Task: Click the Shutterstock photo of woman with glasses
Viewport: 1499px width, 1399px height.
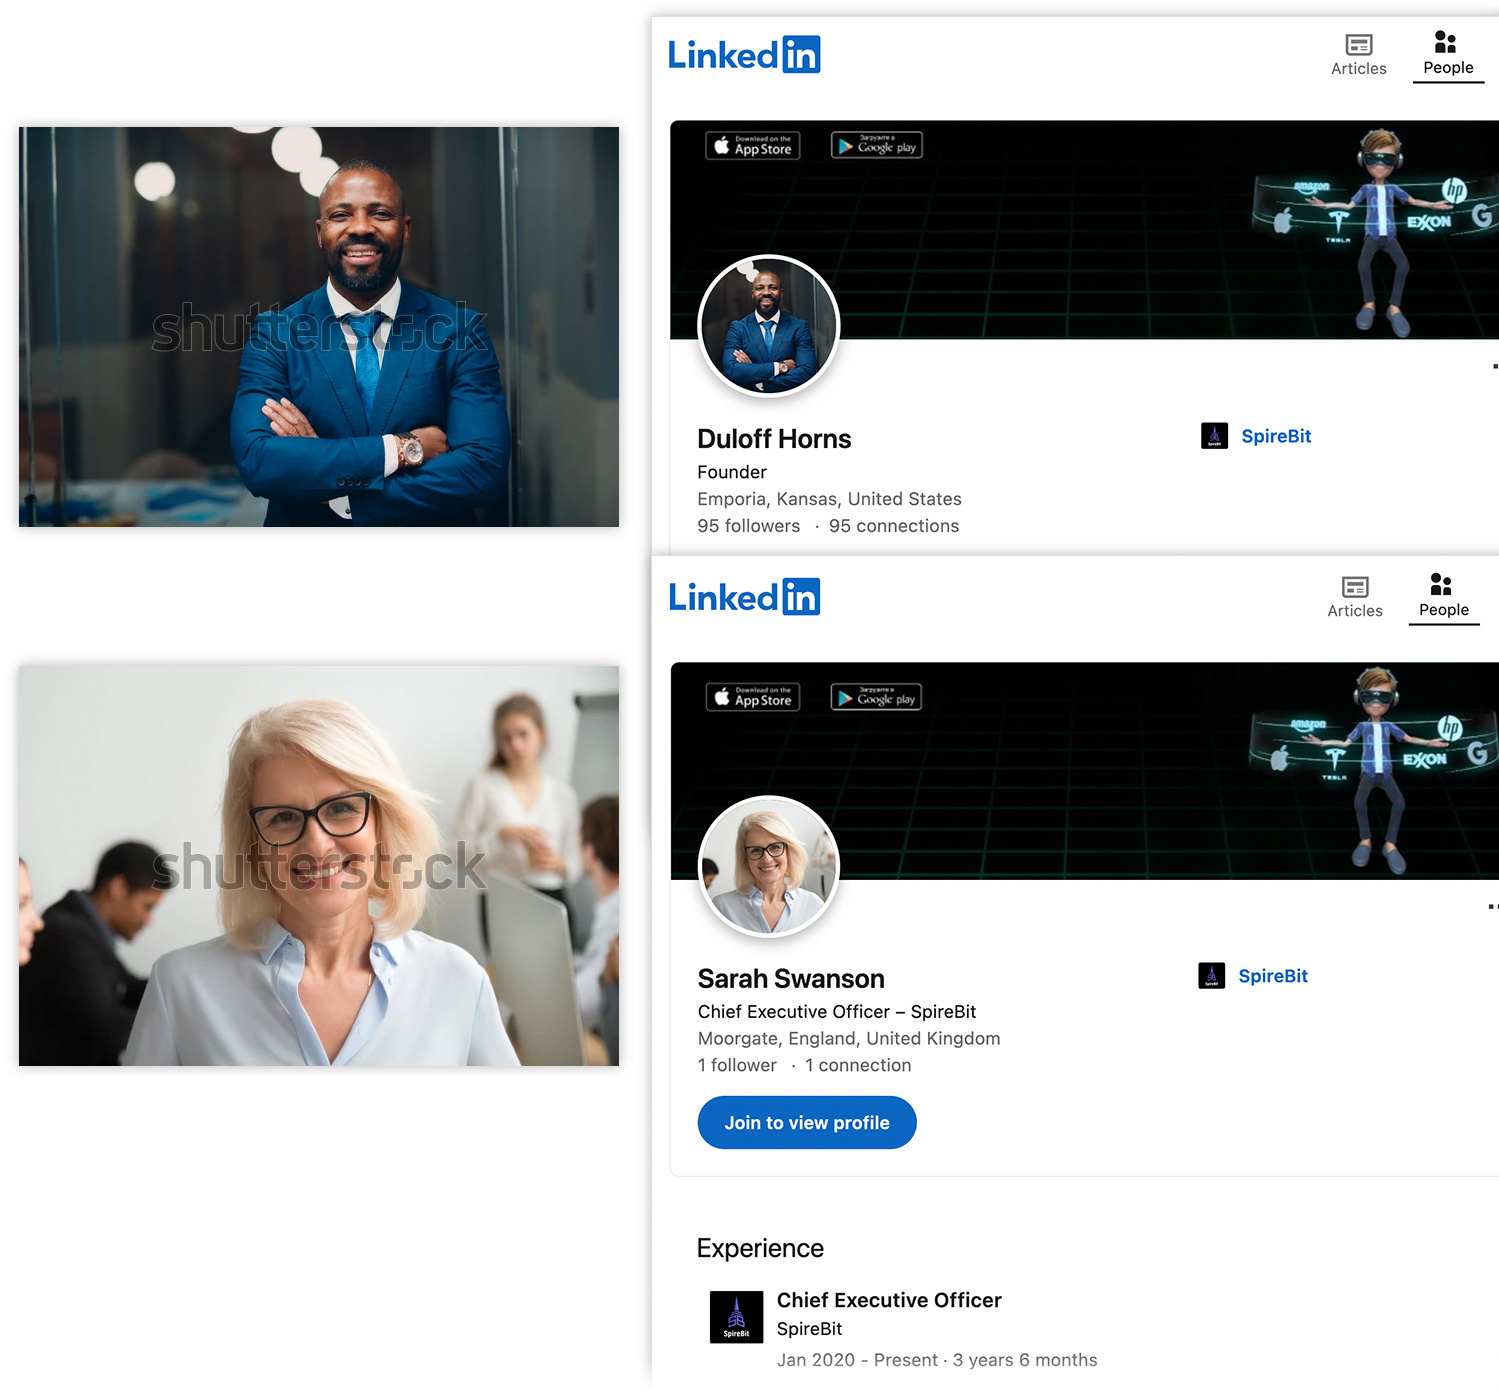Action: point(319,866)
